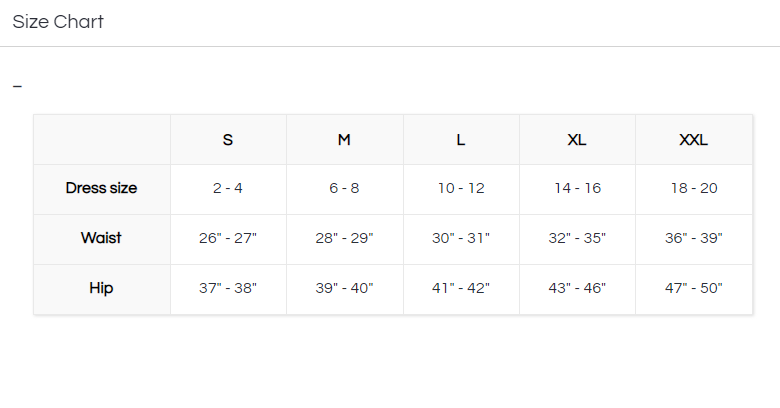Click the XL size column header
Screen dimensions: 780x408
pyautogui.click(x=577, y=140)
